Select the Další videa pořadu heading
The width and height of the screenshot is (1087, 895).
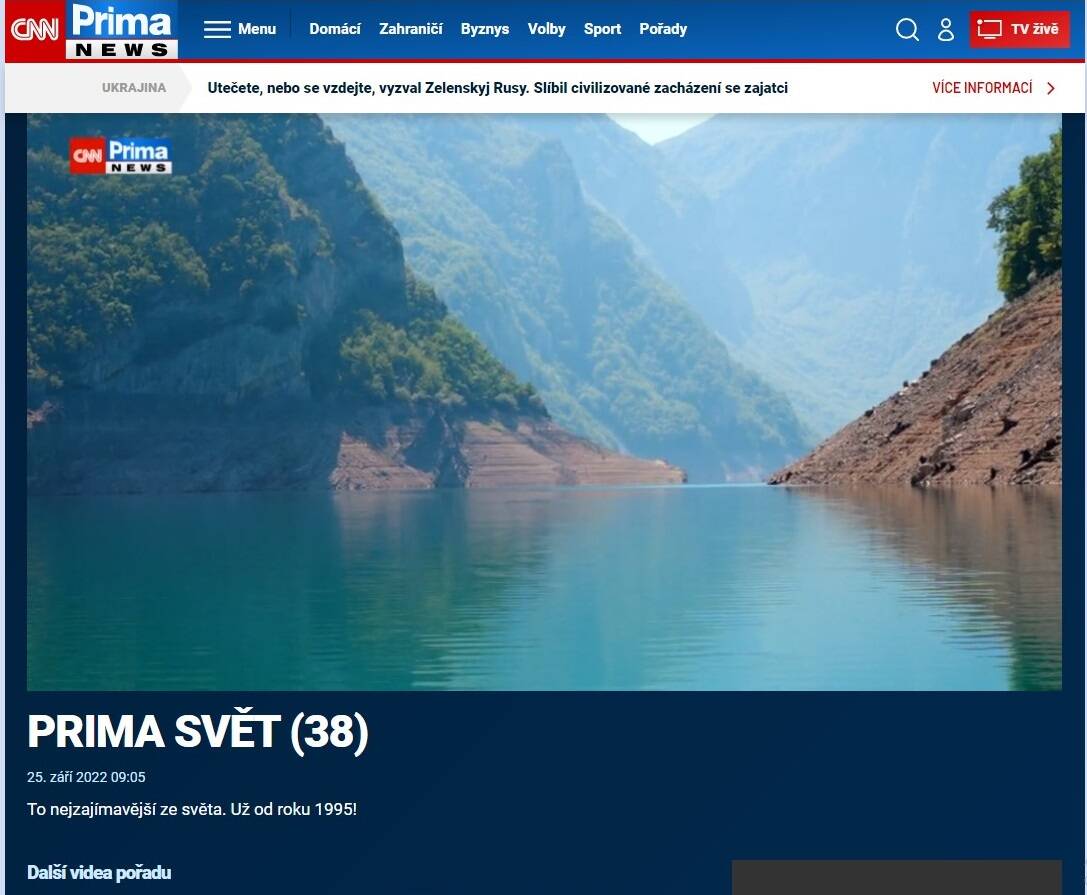(99, 873)
